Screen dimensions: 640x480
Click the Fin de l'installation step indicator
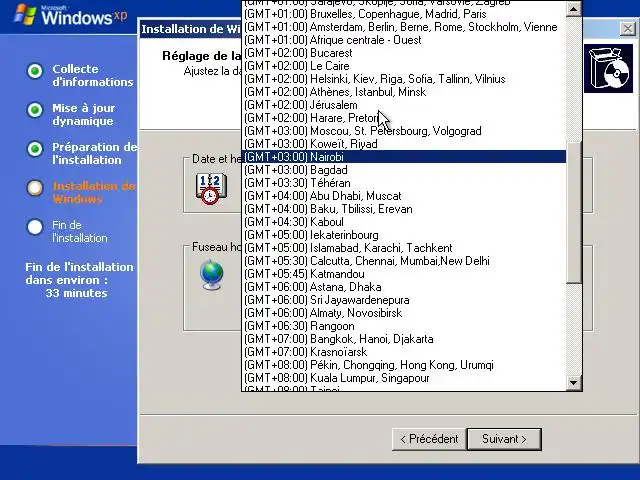(35, 227)
